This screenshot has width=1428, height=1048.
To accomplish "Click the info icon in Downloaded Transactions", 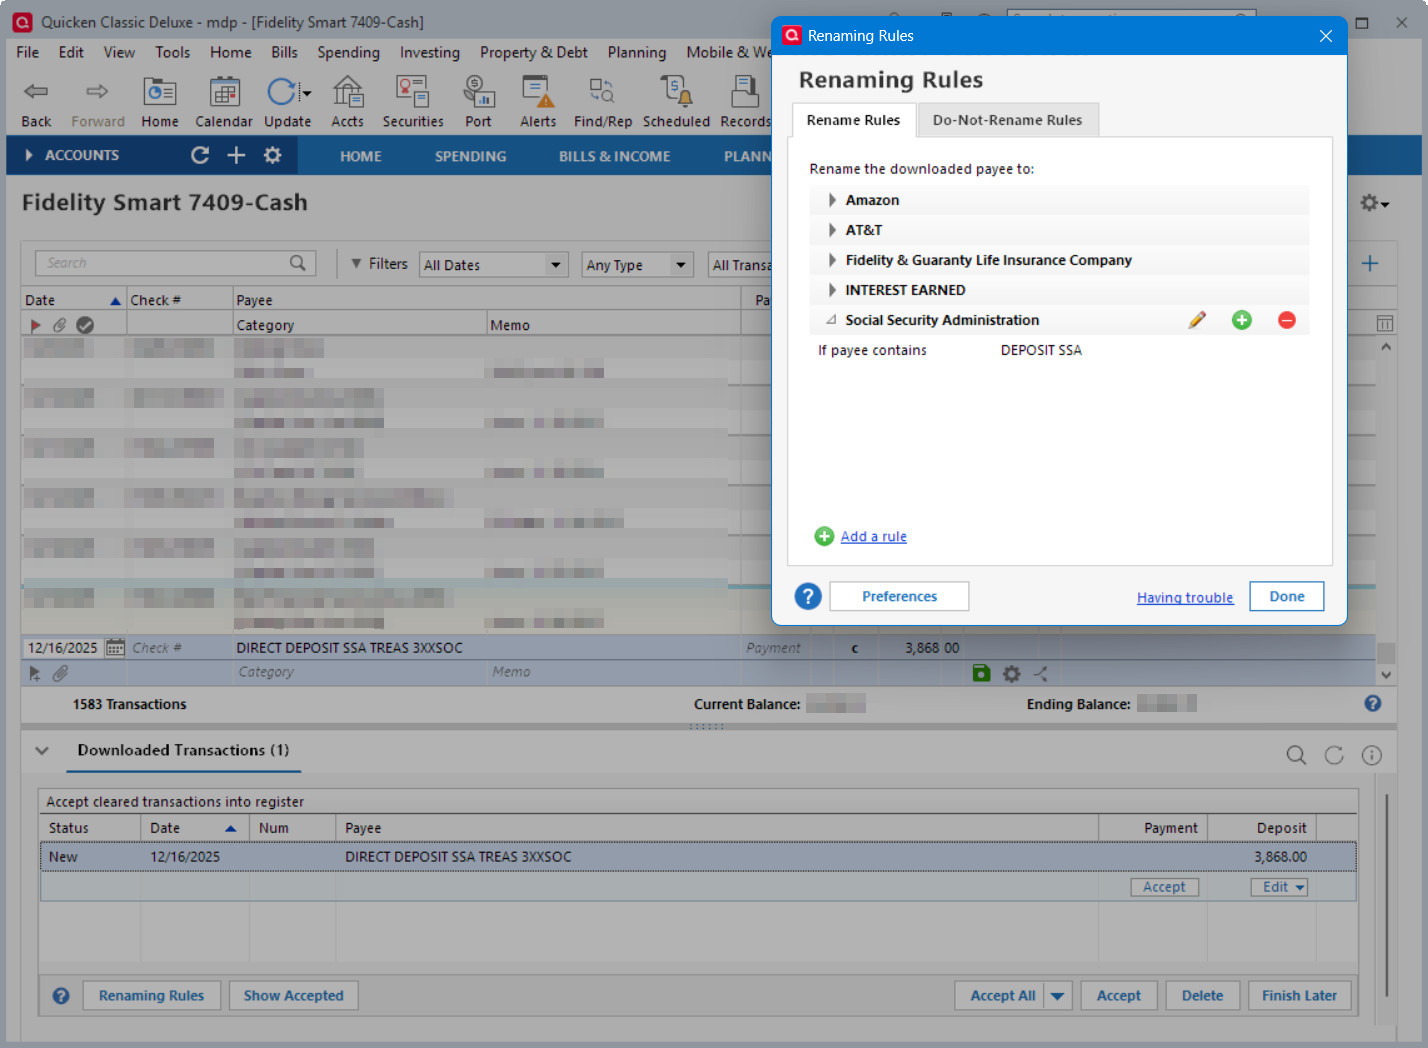I will click(1372, 755).
